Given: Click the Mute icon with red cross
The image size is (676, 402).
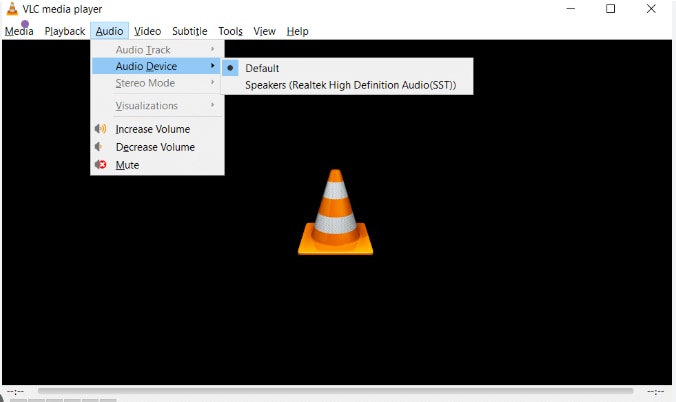Looking at the screenshot, I should (x=100, y=164).
